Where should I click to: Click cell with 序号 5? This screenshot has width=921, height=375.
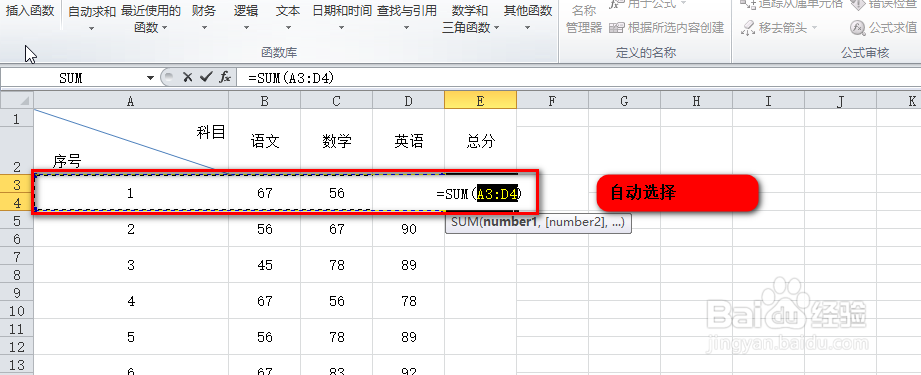[x=131, y=337]
